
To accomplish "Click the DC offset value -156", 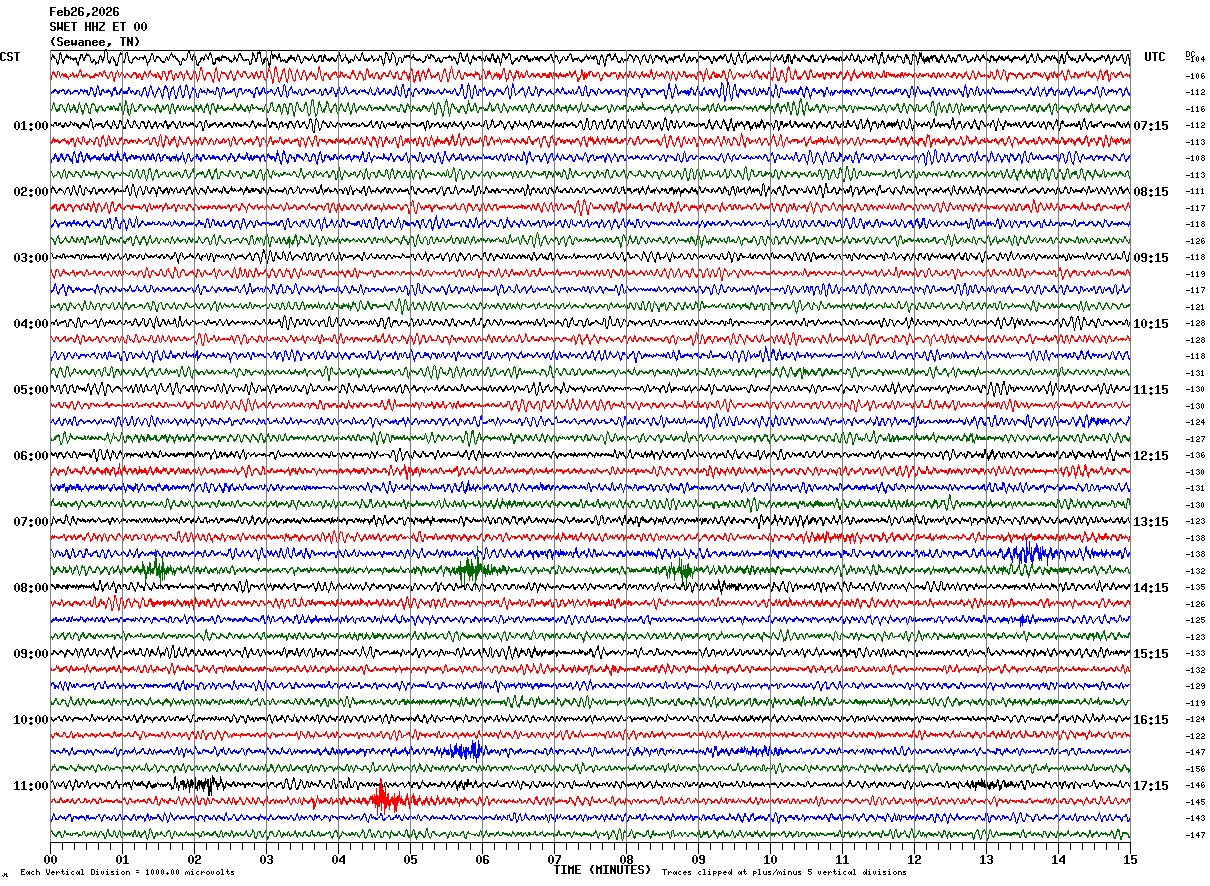I will [x=1195, y=769].
